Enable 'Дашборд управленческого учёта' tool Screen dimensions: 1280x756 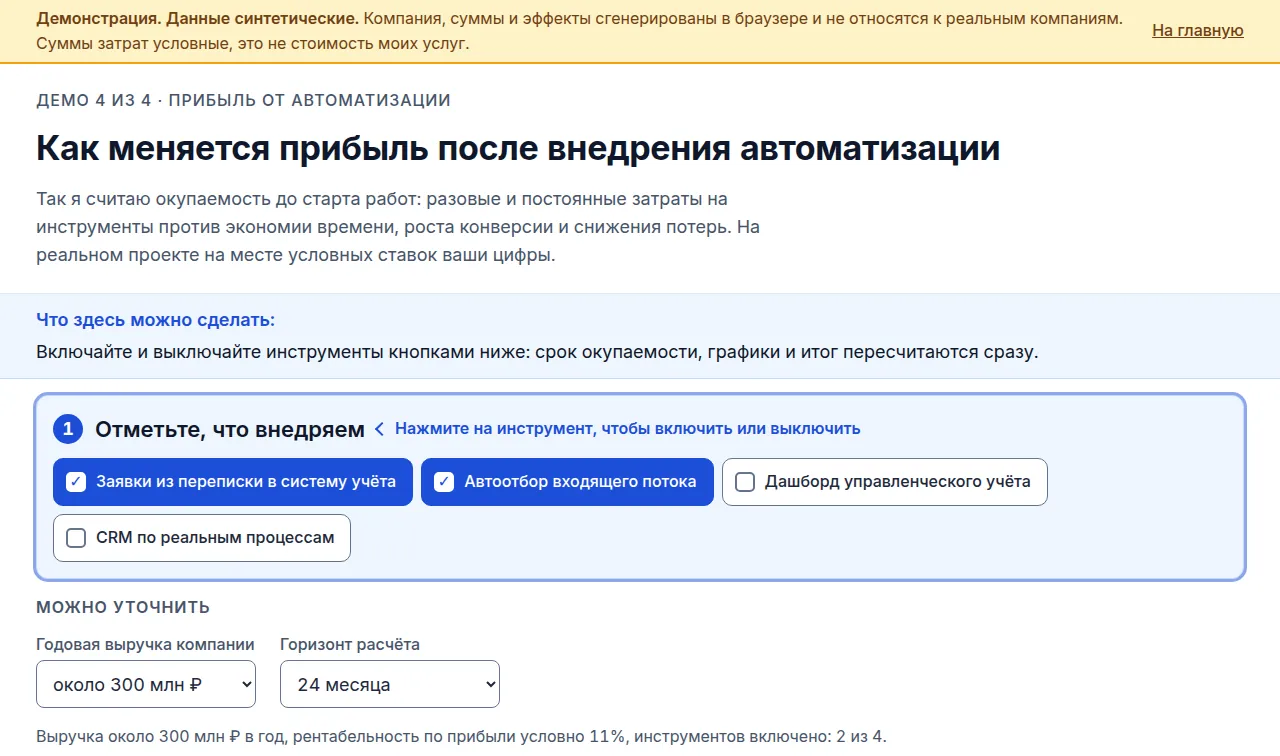(x=884, y=482)
